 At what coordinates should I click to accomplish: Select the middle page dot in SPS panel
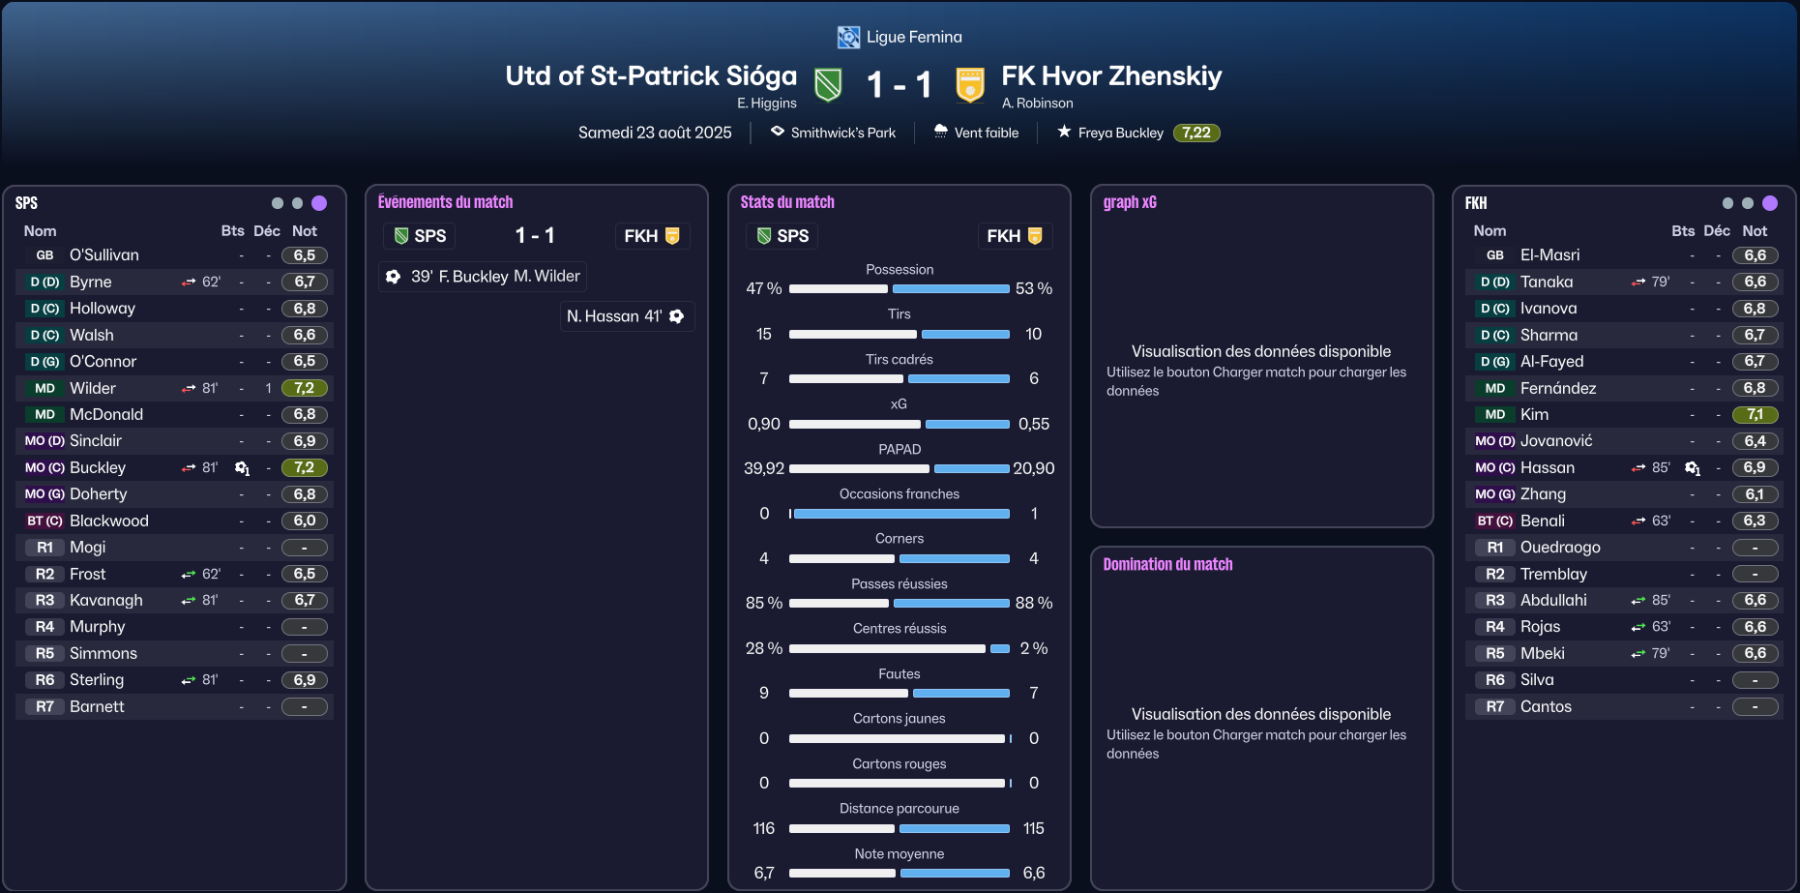(297, 203)
